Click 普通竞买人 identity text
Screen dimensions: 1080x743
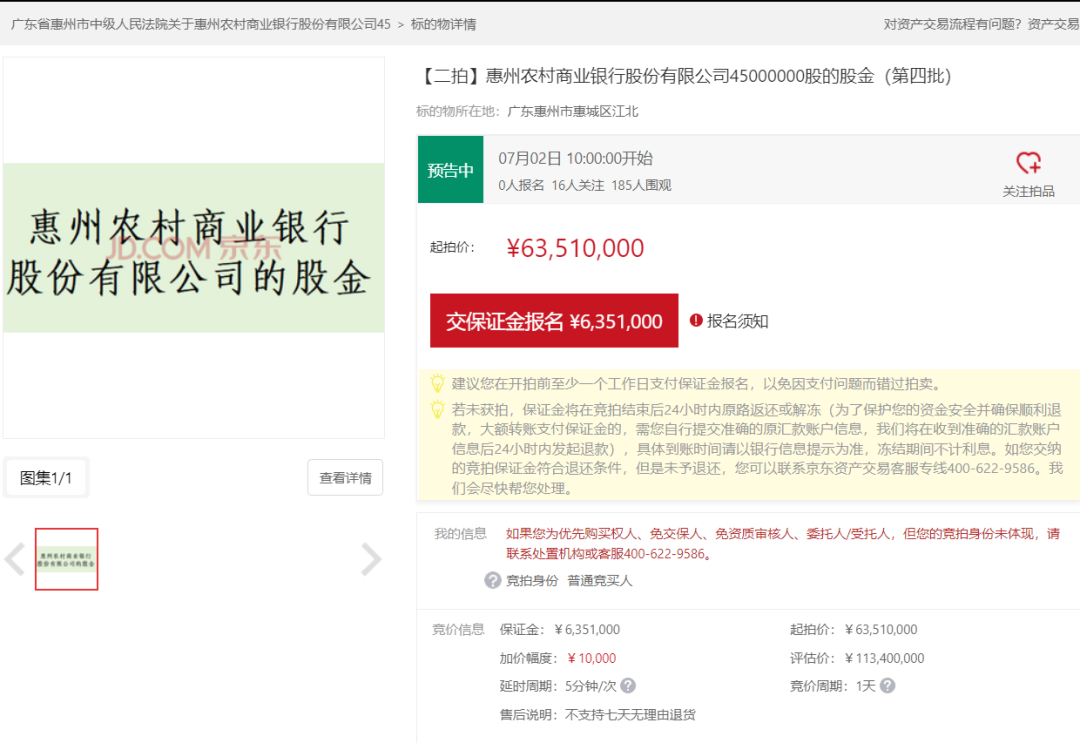tap(599, 580)
